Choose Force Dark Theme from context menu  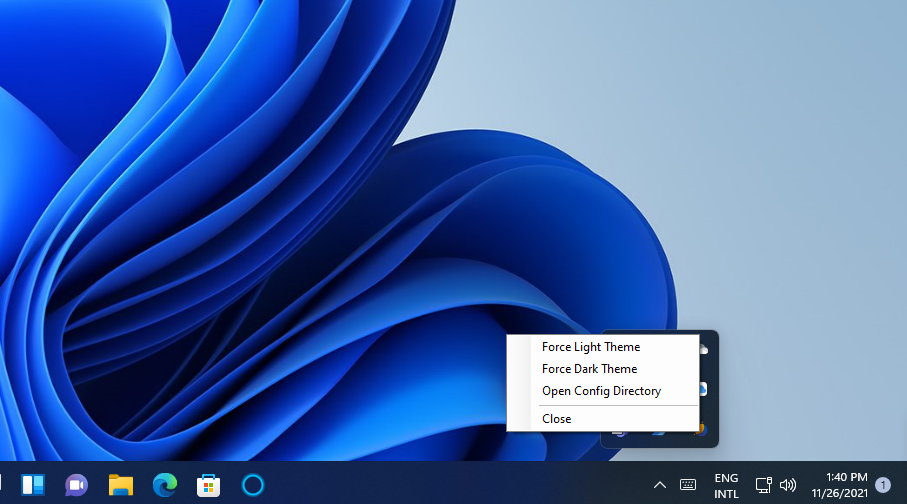click(x=589, y=369)
